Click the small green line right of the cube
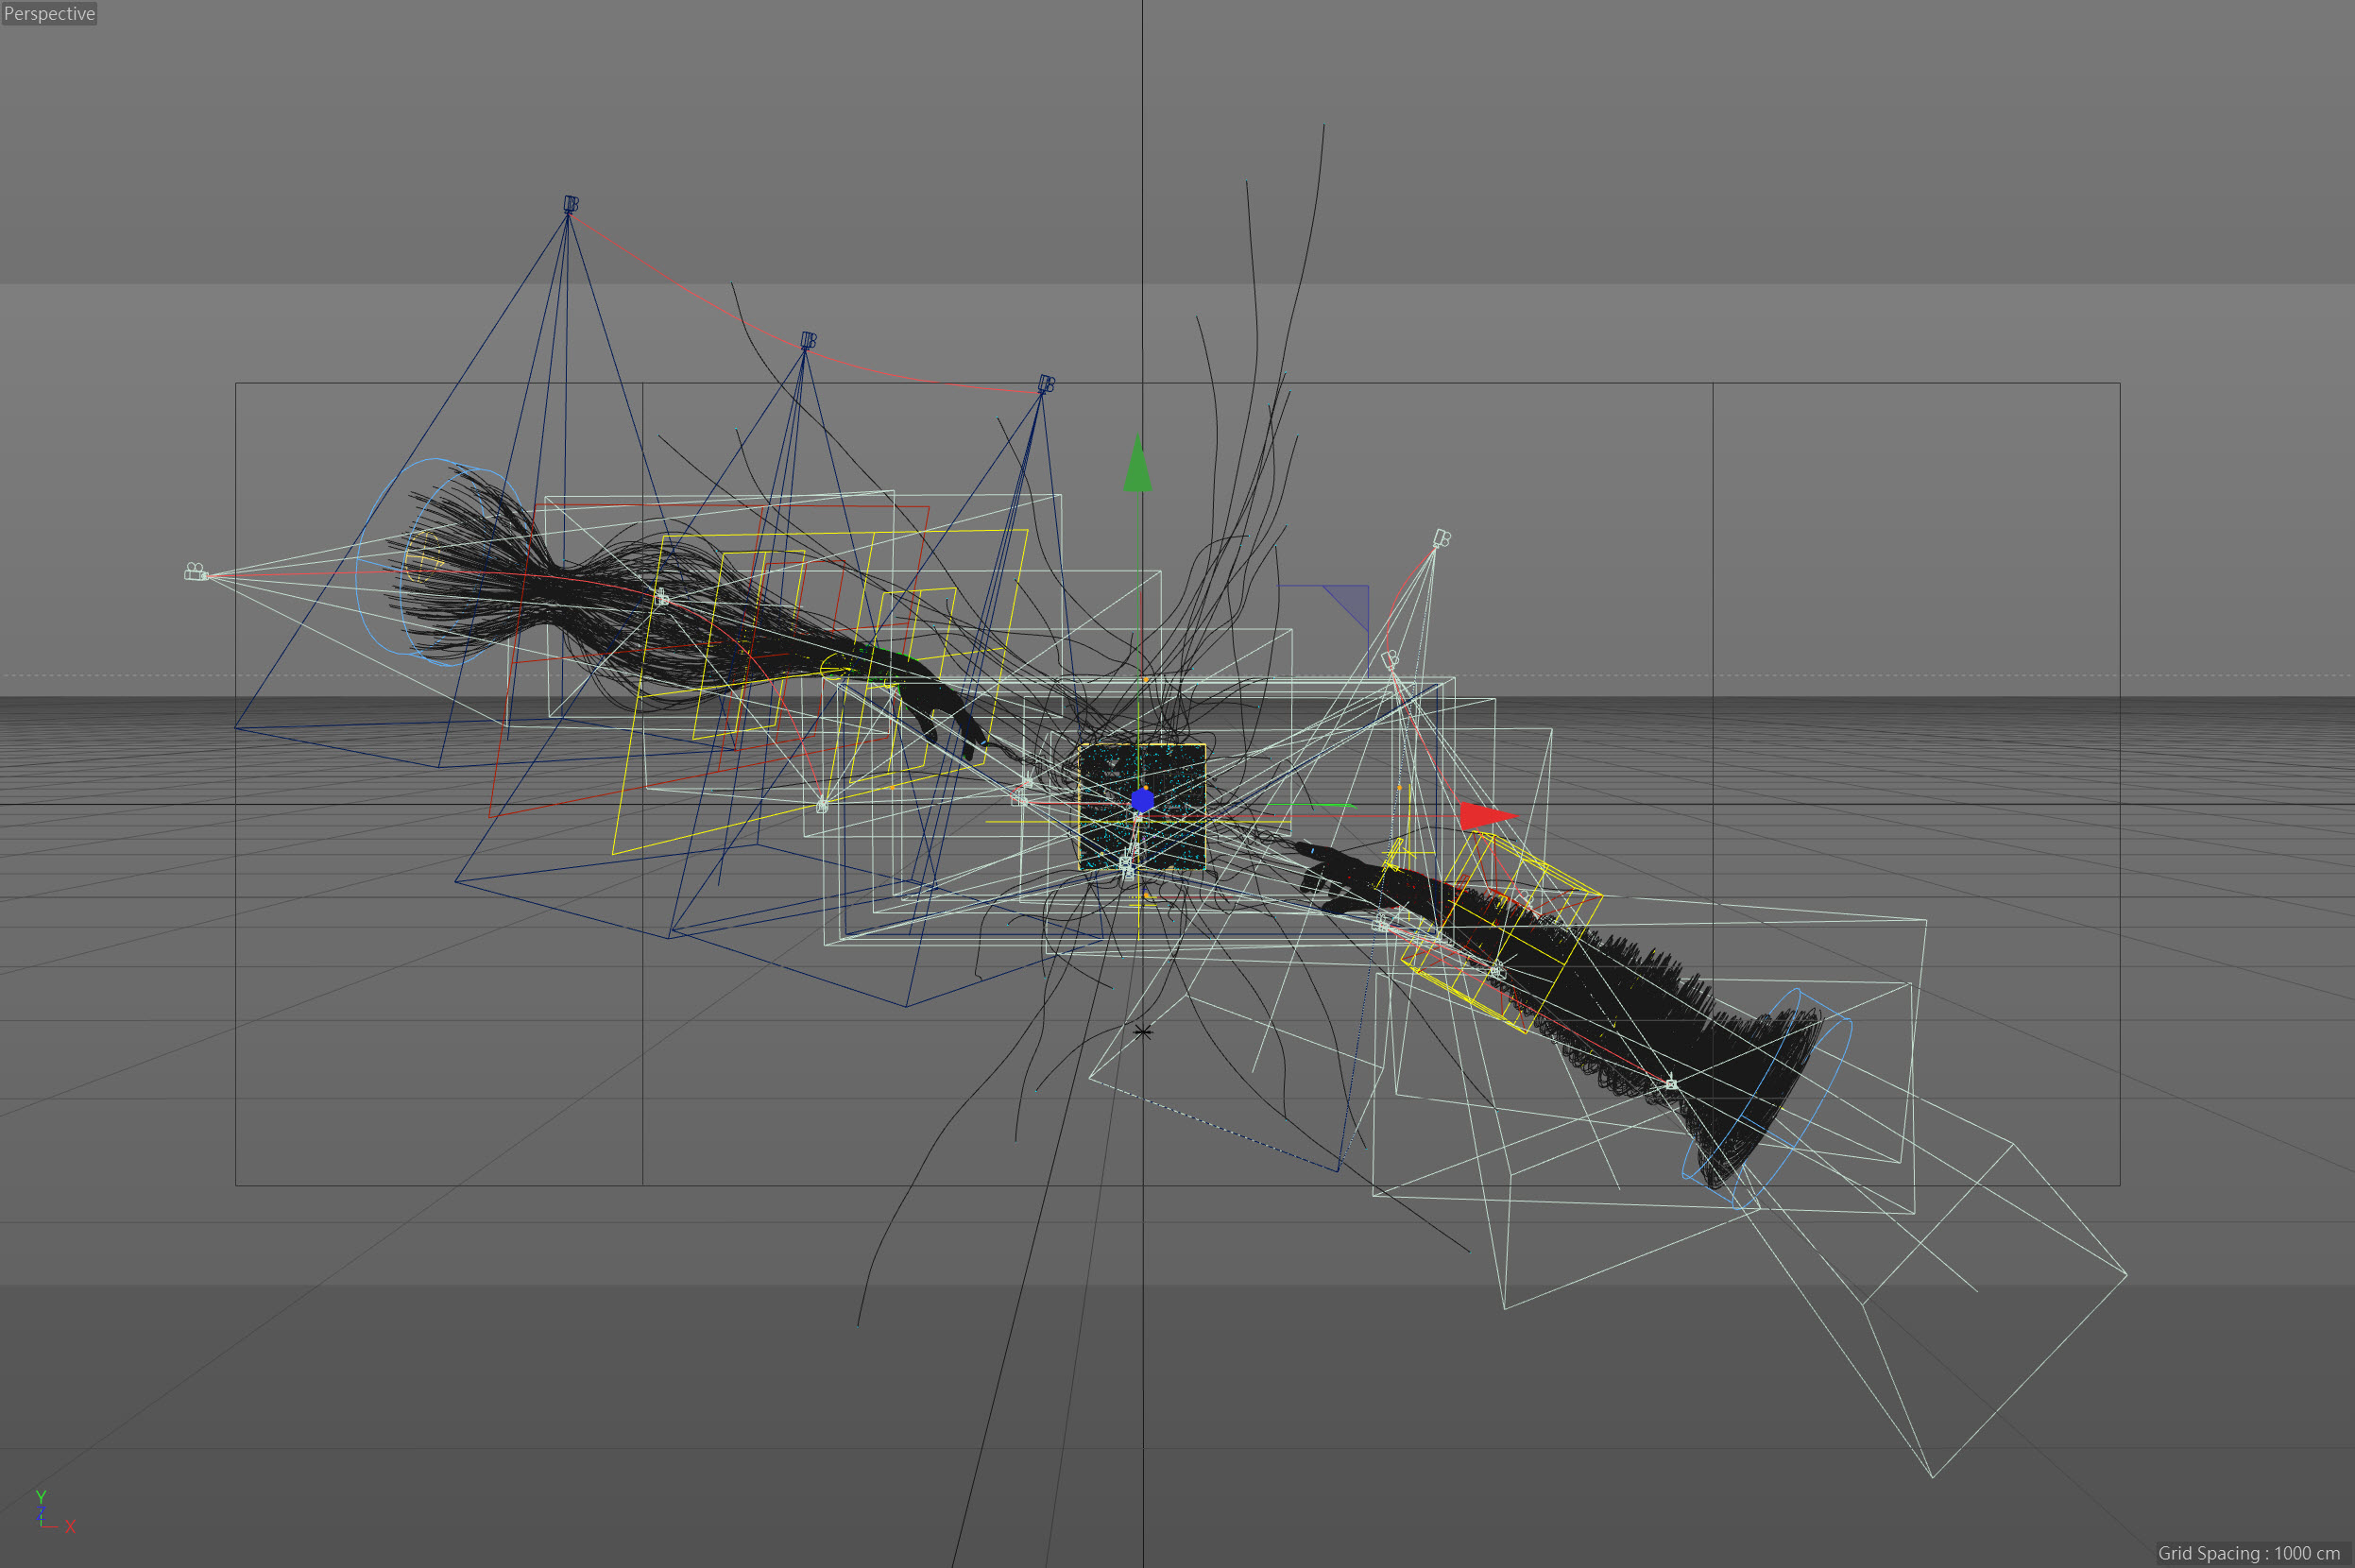The image size is (2355, 1568). pos(1310,804)
